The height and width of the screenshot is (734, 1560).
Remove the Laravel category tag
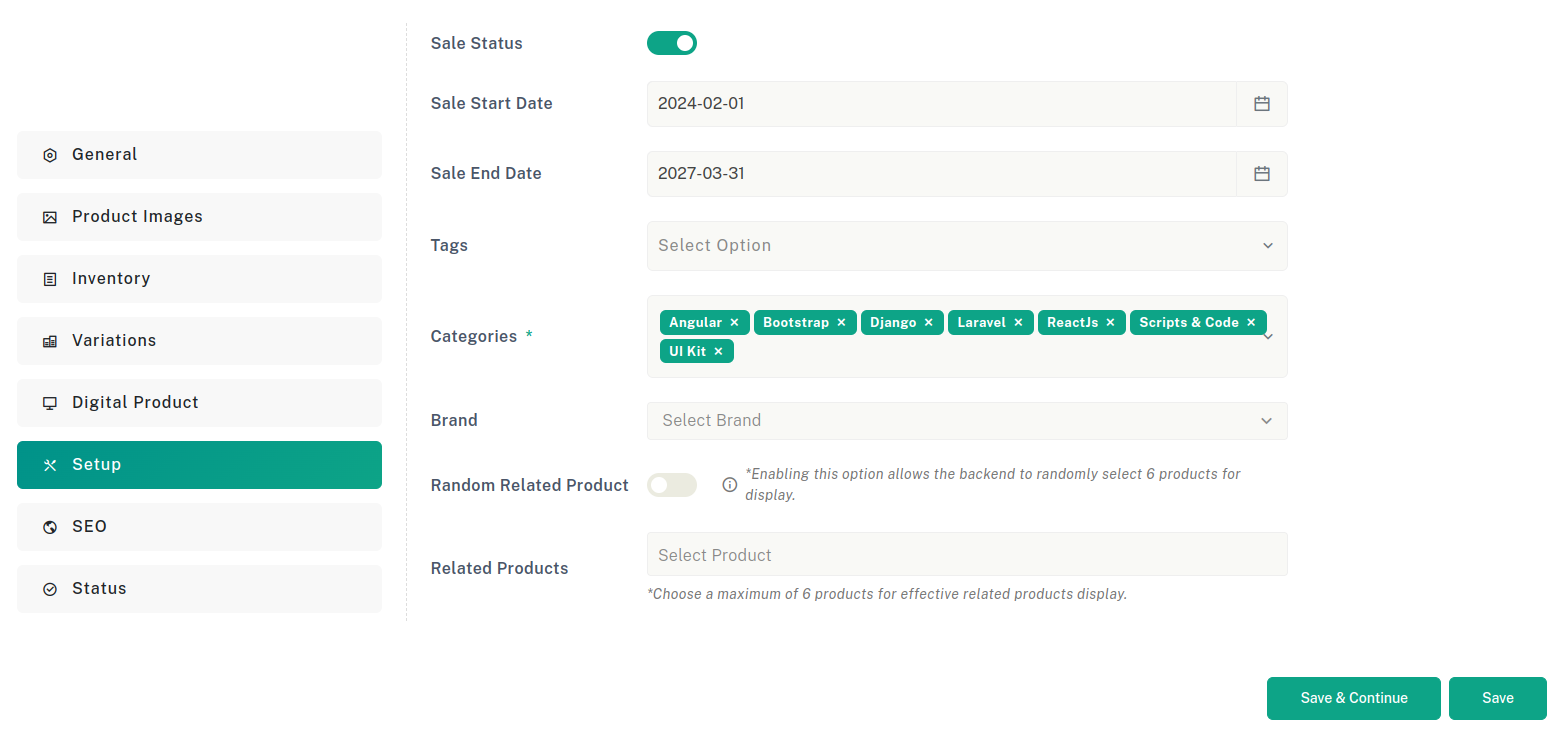[x=1018, y=323]
